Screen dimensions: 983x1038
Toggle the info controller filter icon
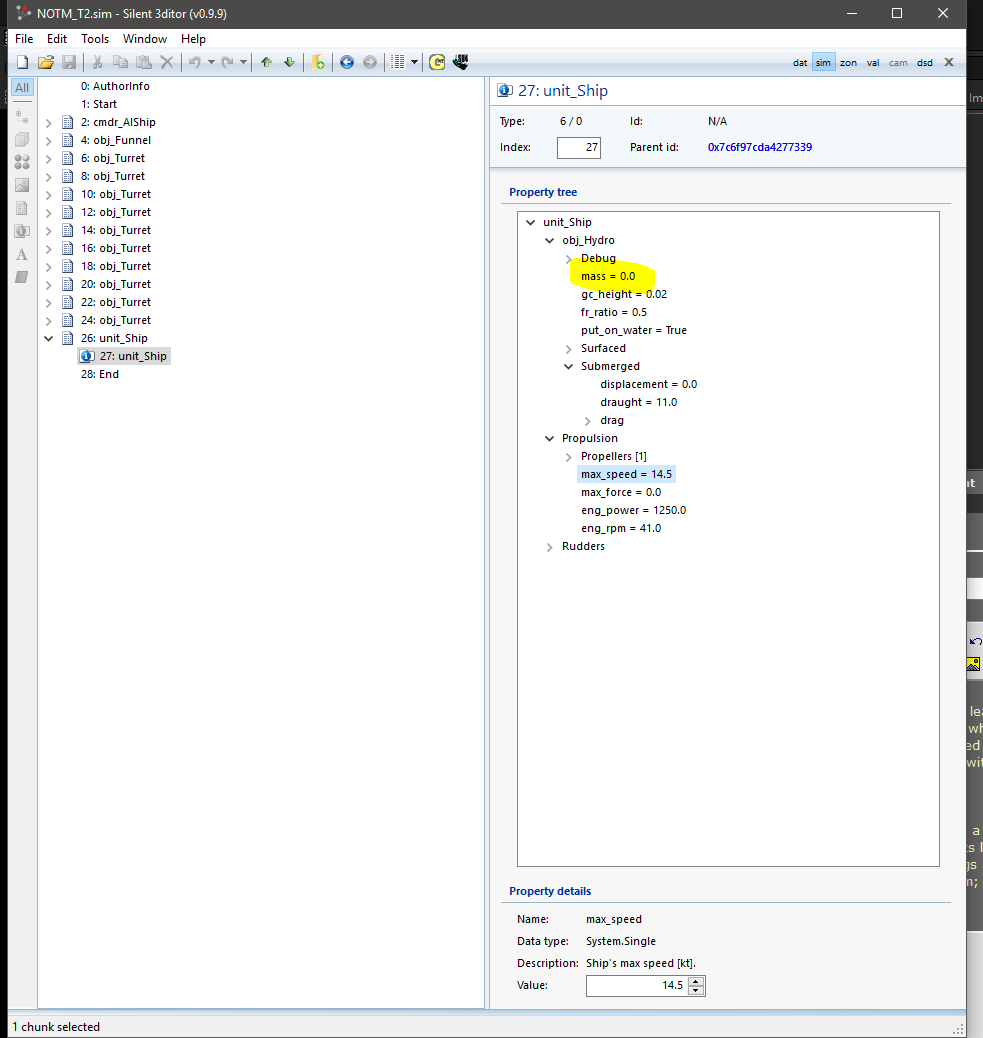(22, 231)
